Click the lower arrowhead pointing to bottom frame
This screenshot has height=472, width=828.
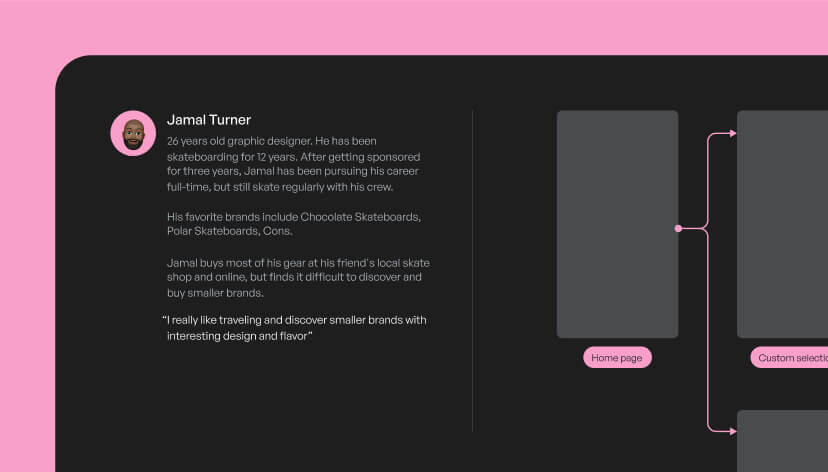click(x=732, y=431)
